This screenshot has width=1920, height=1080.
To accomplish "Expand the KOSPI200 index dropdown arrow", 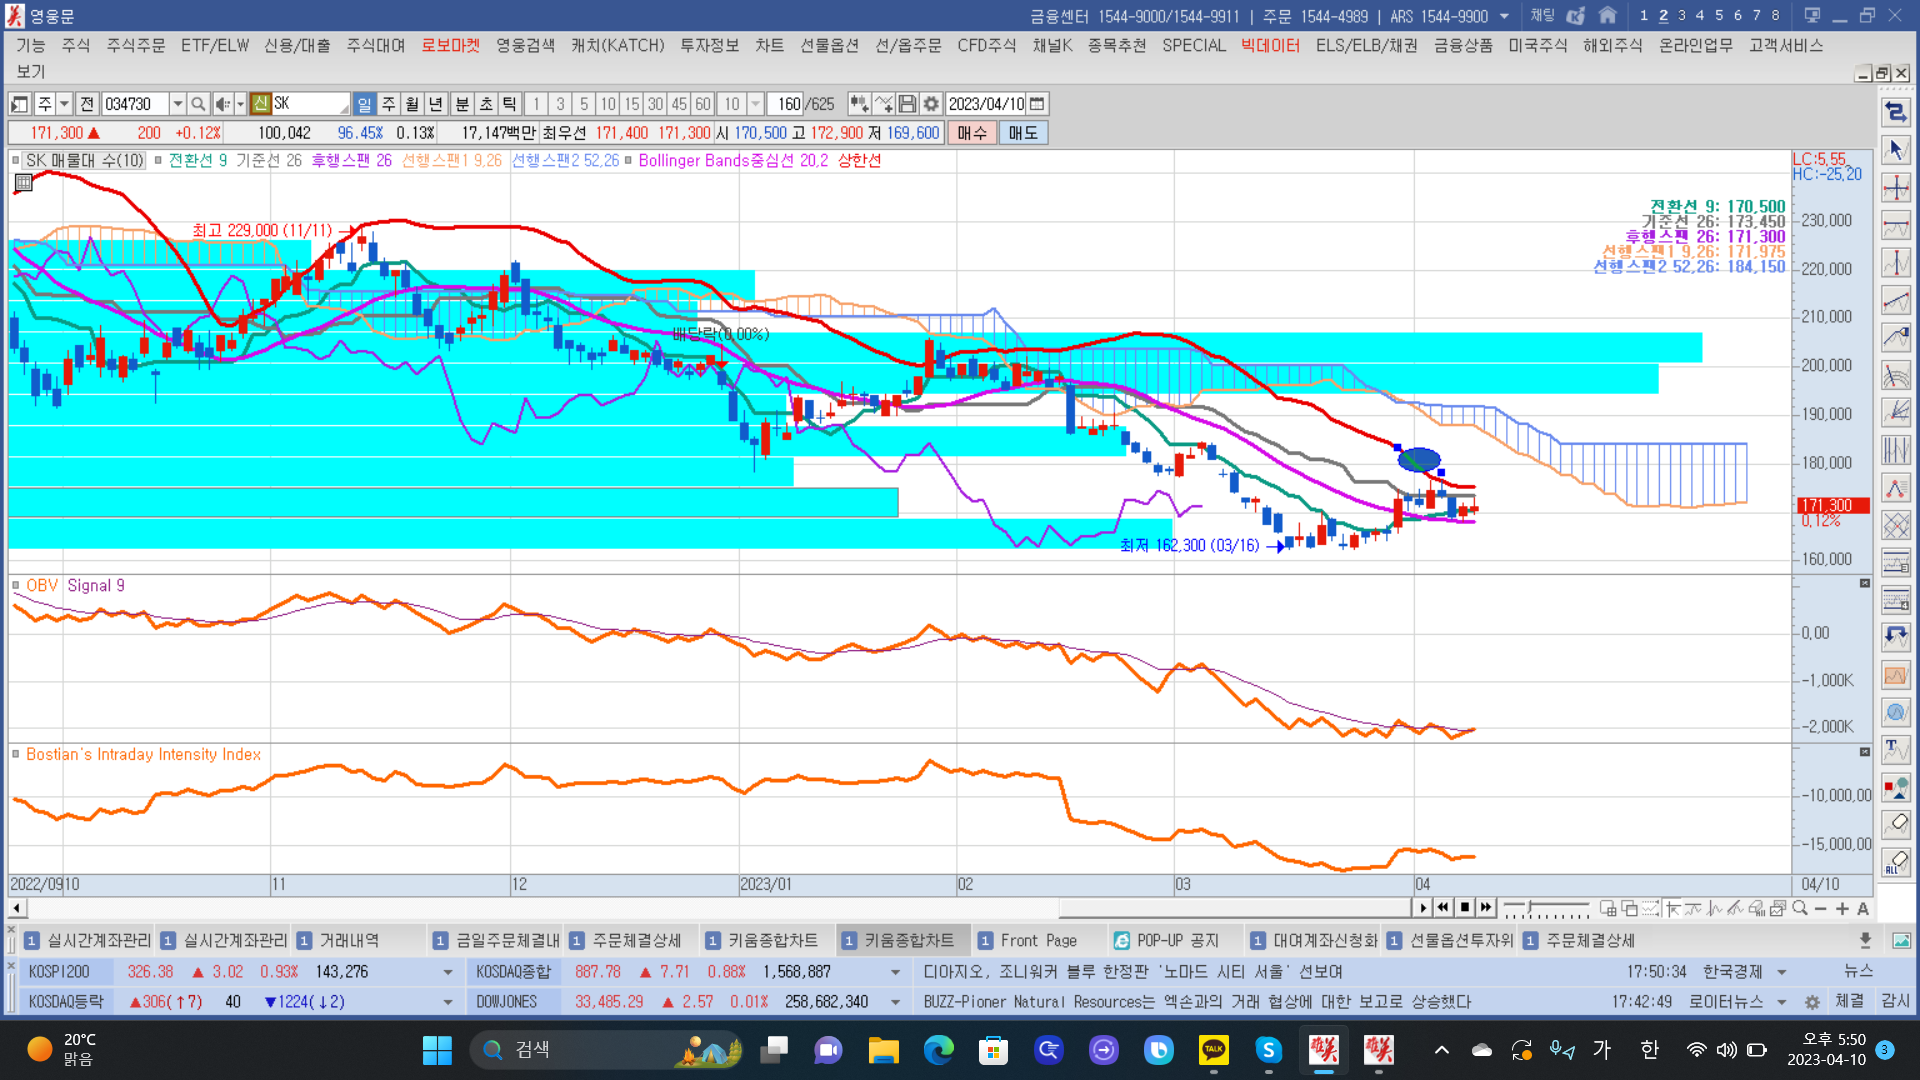I will pyautogui.click(x=447, y=972).
